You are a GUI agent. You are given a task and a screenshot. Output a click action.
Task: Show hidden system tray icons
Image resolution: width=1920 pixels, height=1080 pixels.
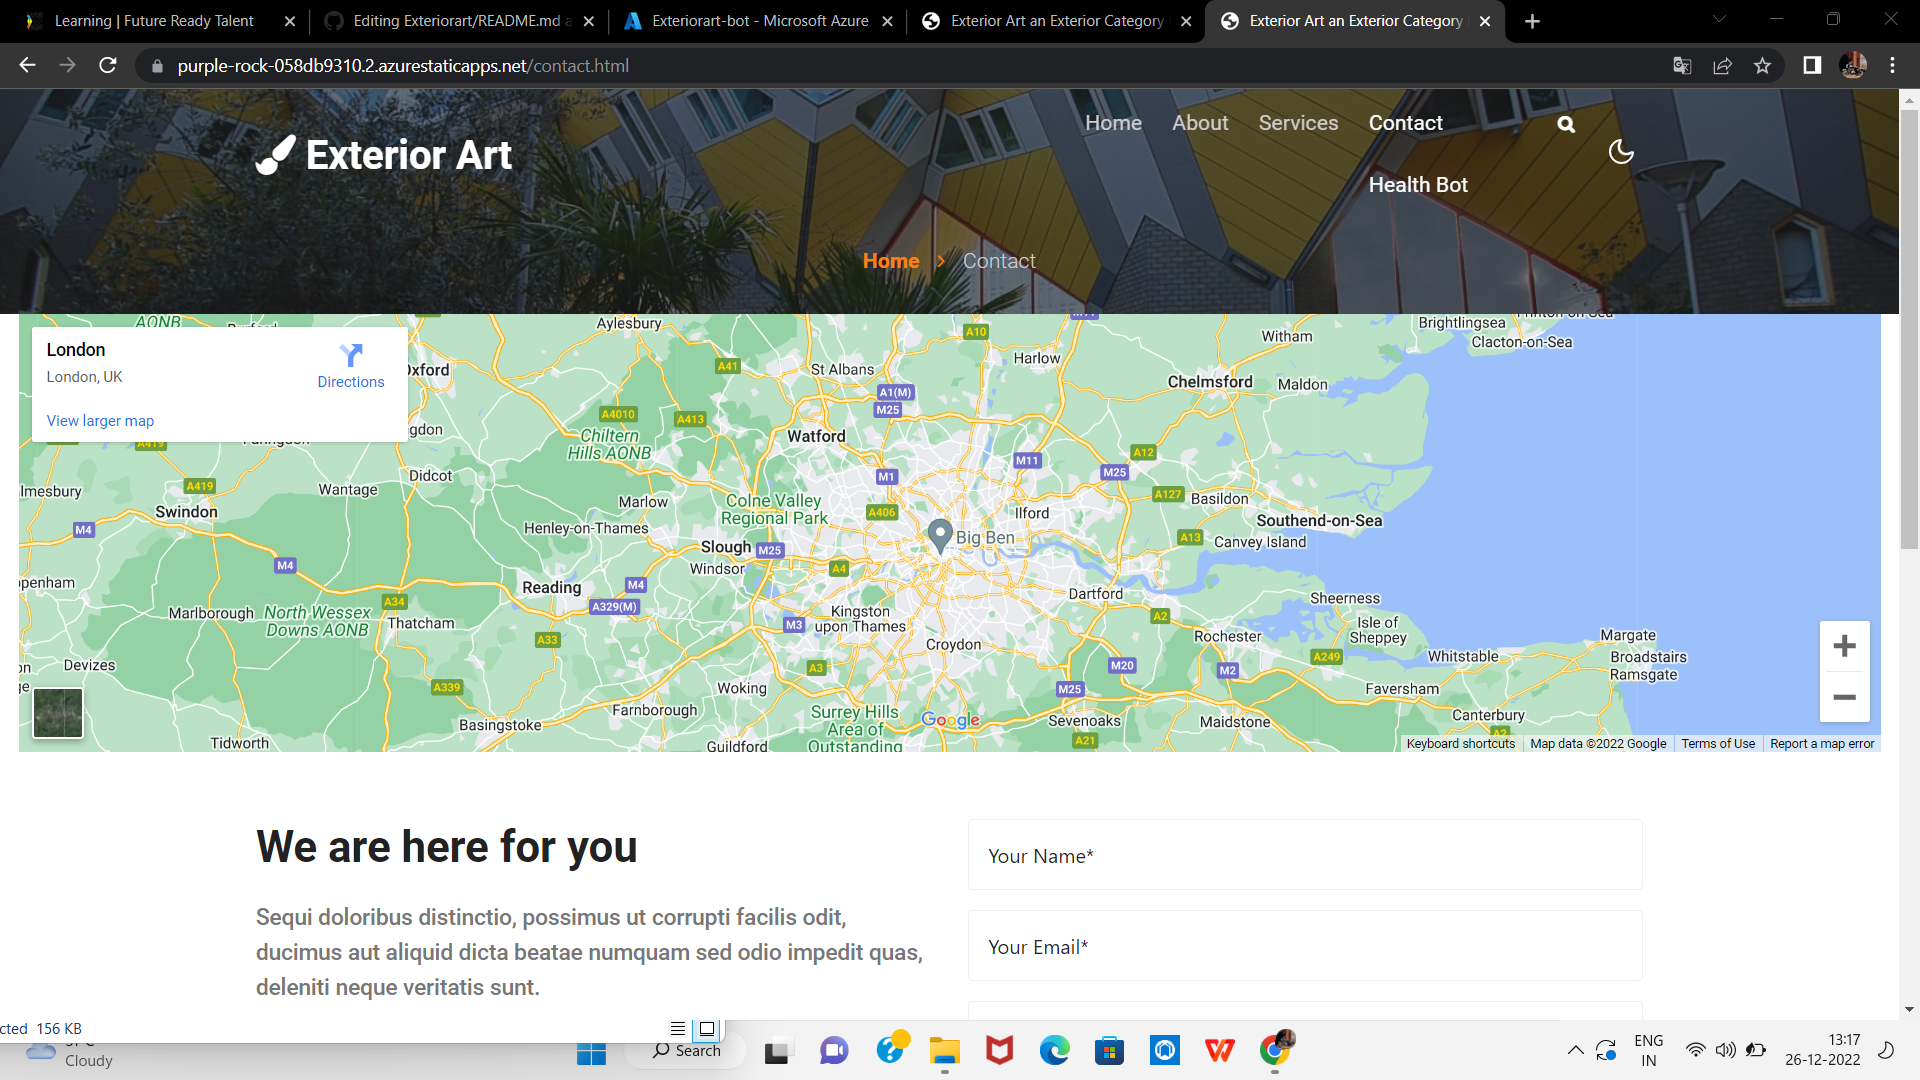tap(1575, 1050)
